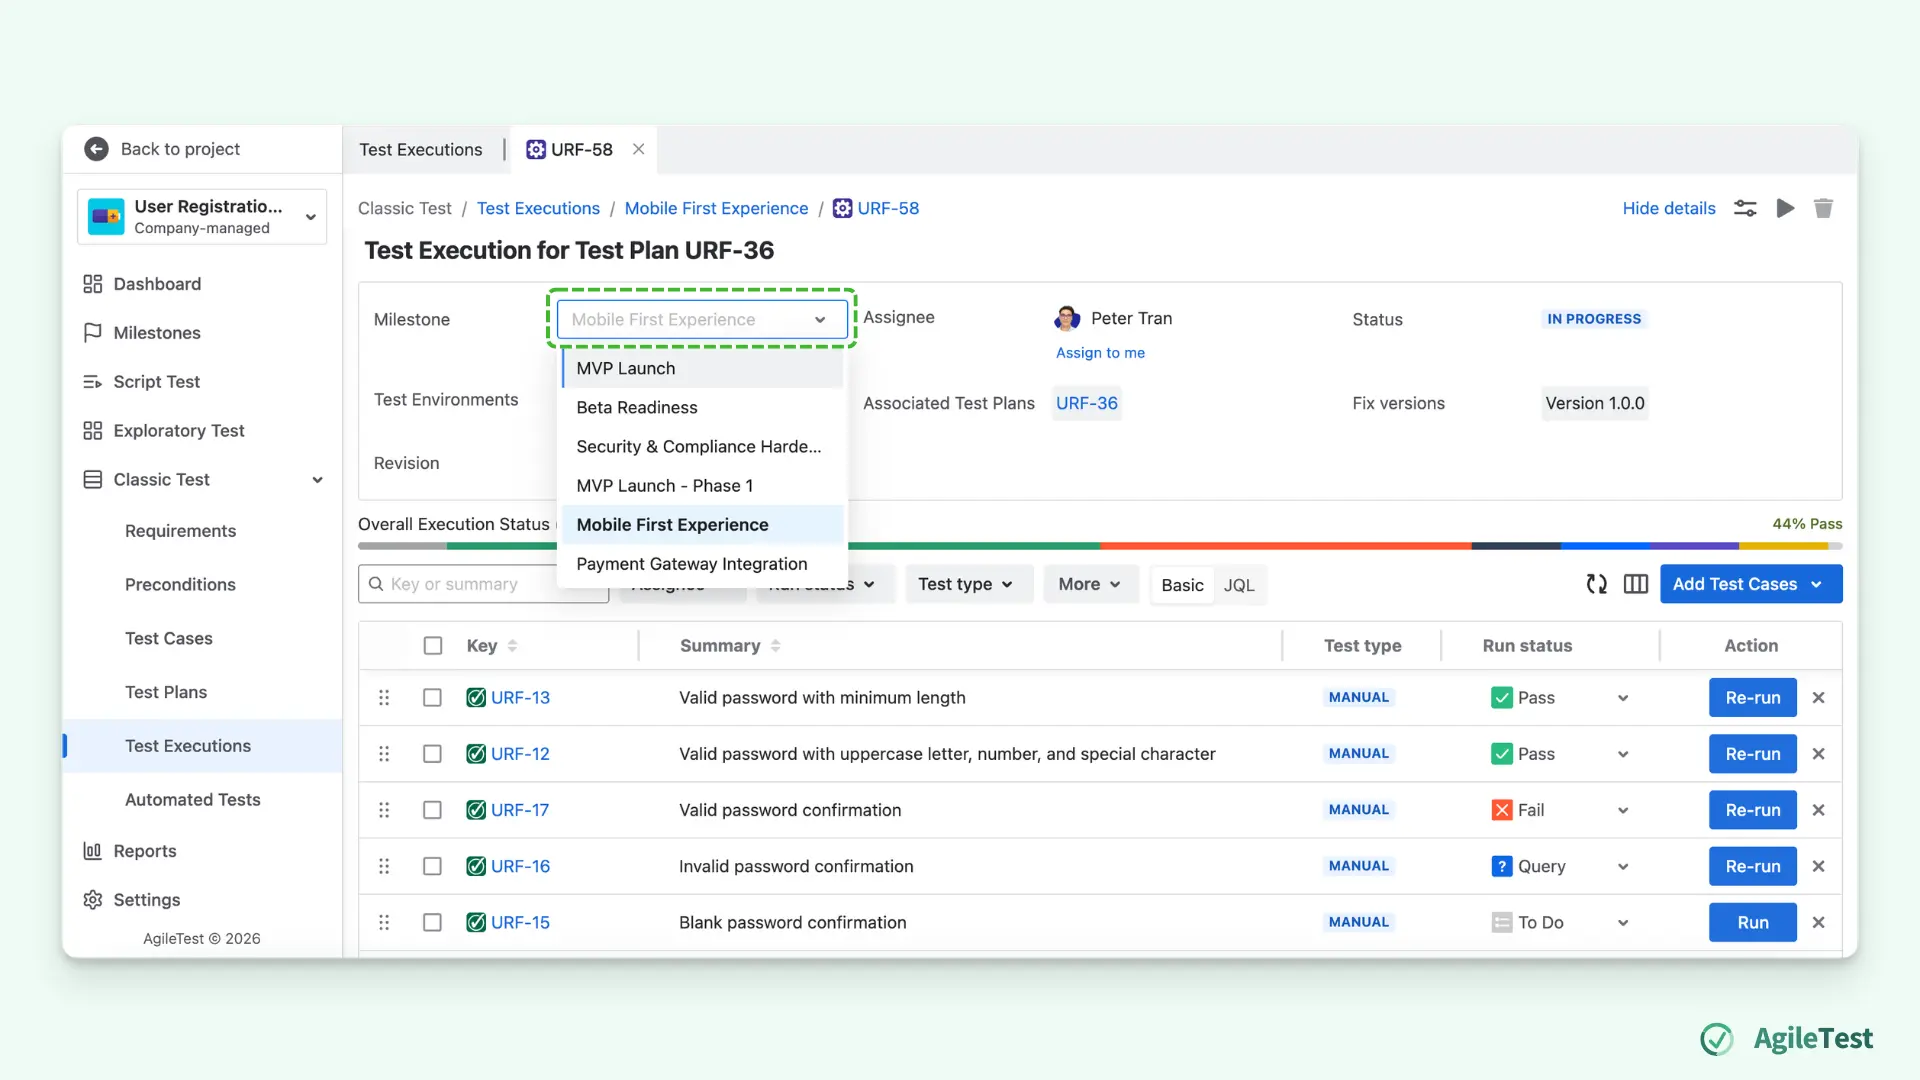Click the Milestones flag icon
1920x1080 pixels.
(x=93, y=333)
